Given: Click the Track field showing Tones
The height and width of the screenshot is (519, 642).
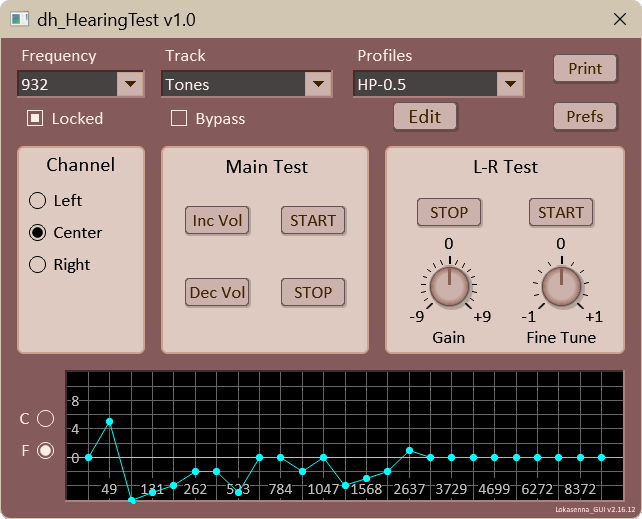Looking at the screenshot, I should (233, 84).
